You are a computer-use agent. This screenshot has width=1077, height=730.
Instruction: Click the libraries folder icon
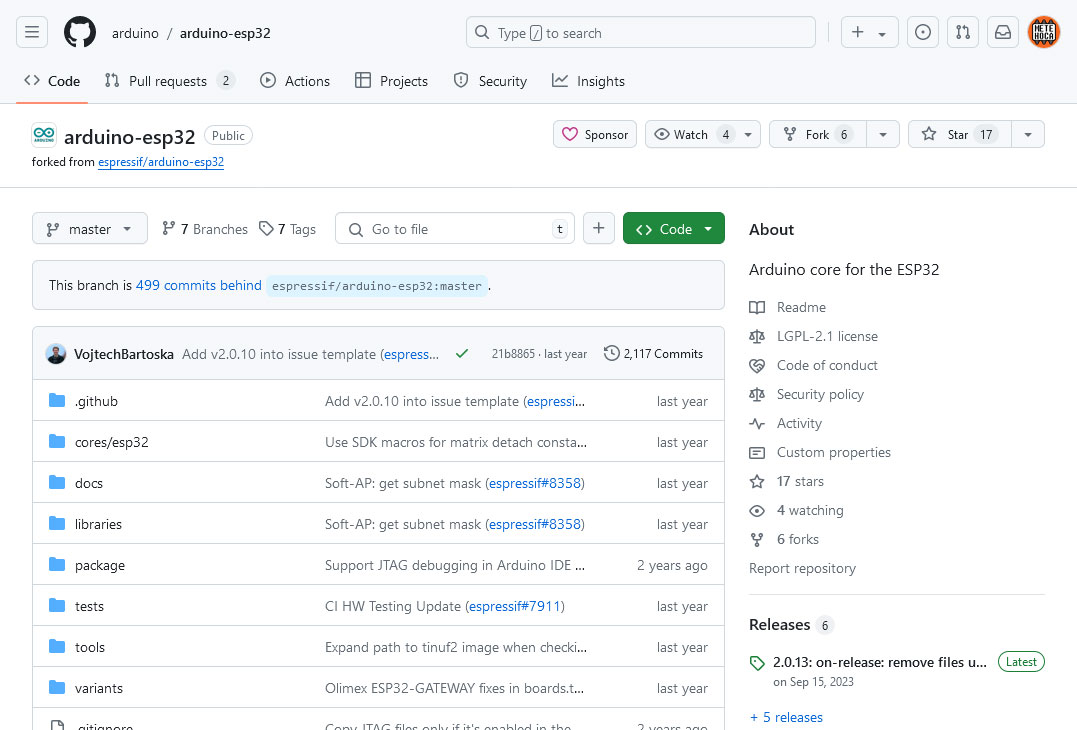57,523
